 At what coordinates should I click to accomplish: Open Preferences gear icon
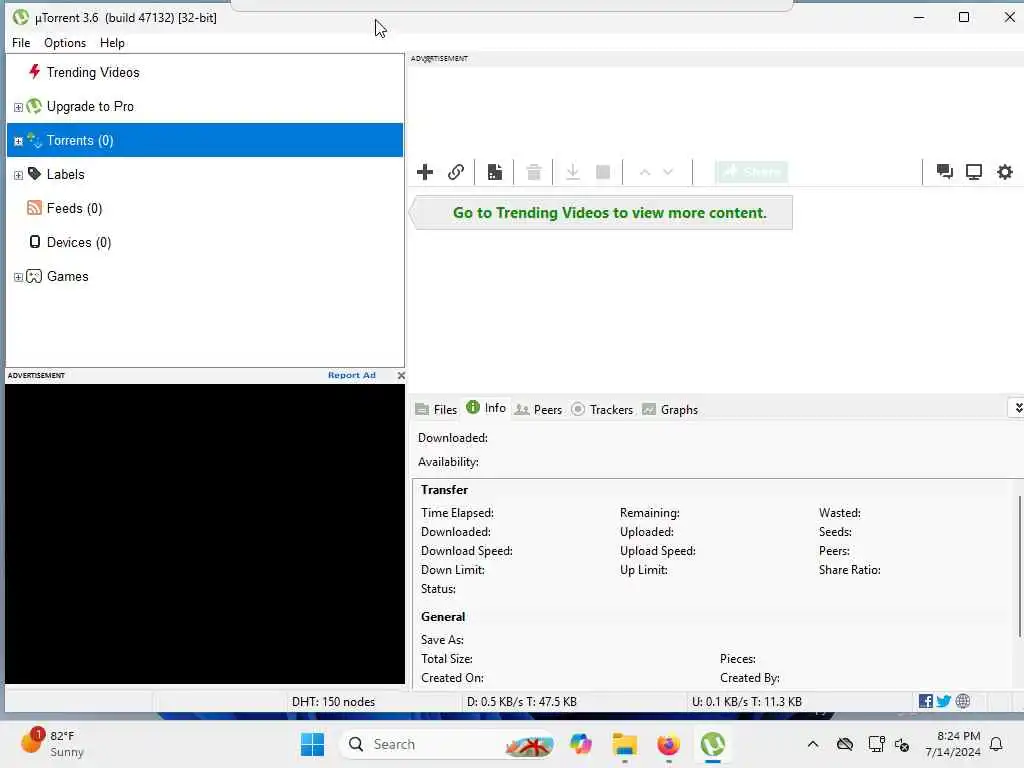pos(1004,172)
